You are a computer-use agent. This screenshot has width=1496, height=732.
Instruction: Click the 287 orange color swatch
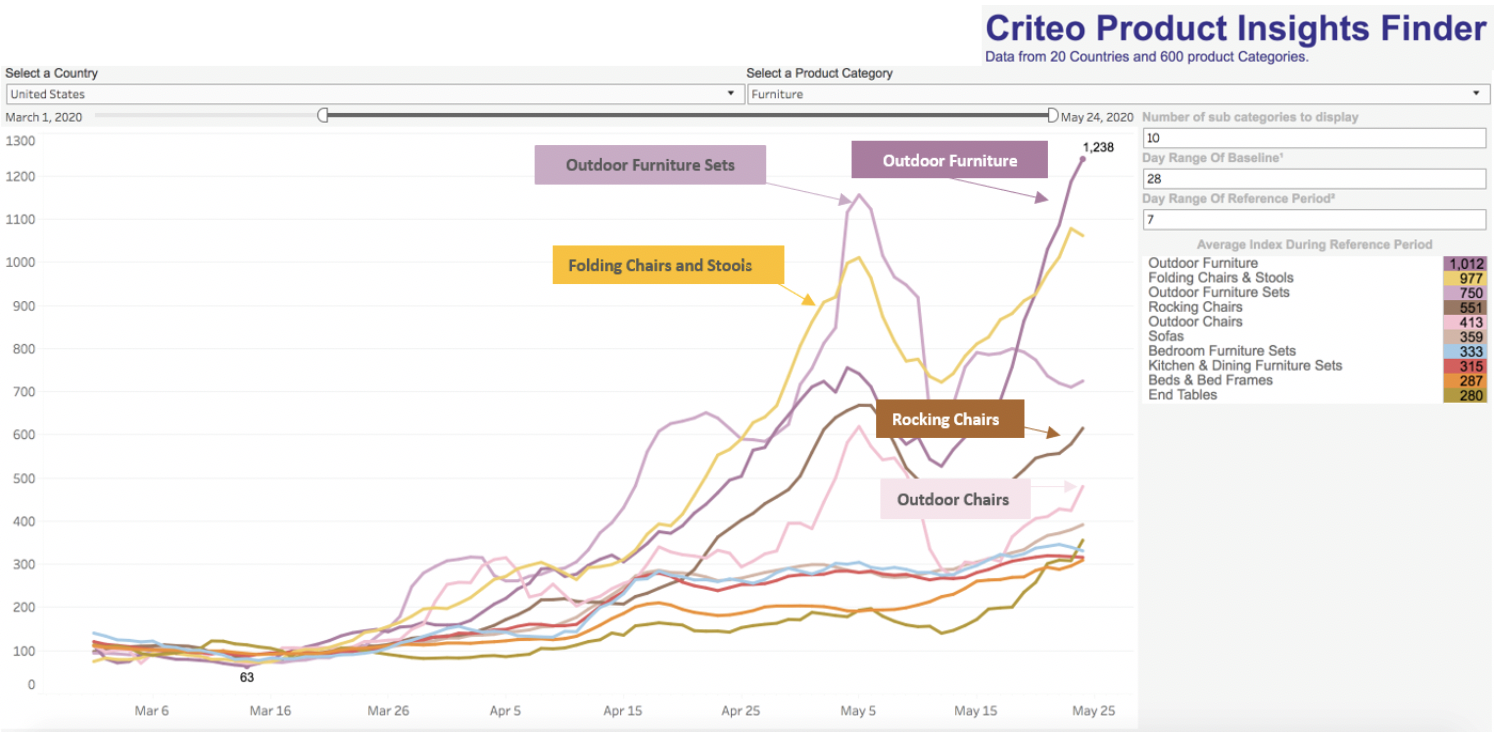[x=1465, y=380]
